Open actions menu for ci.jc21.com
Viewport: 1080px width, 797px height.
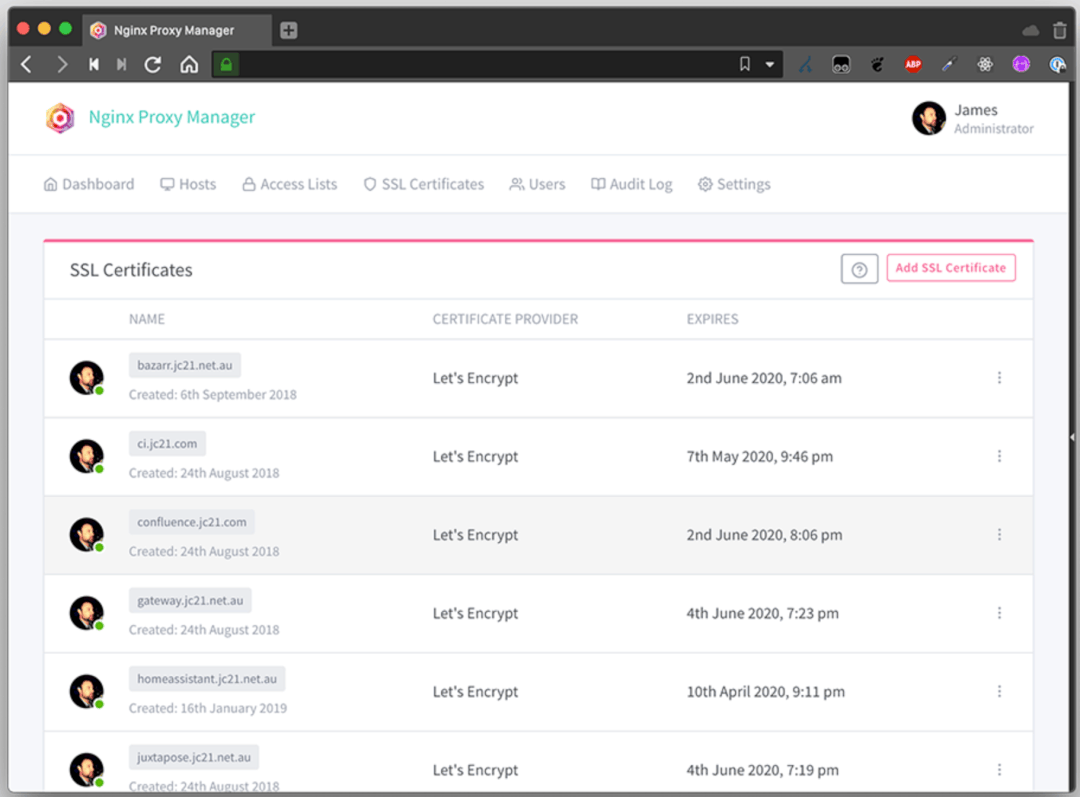coord(999,456)
